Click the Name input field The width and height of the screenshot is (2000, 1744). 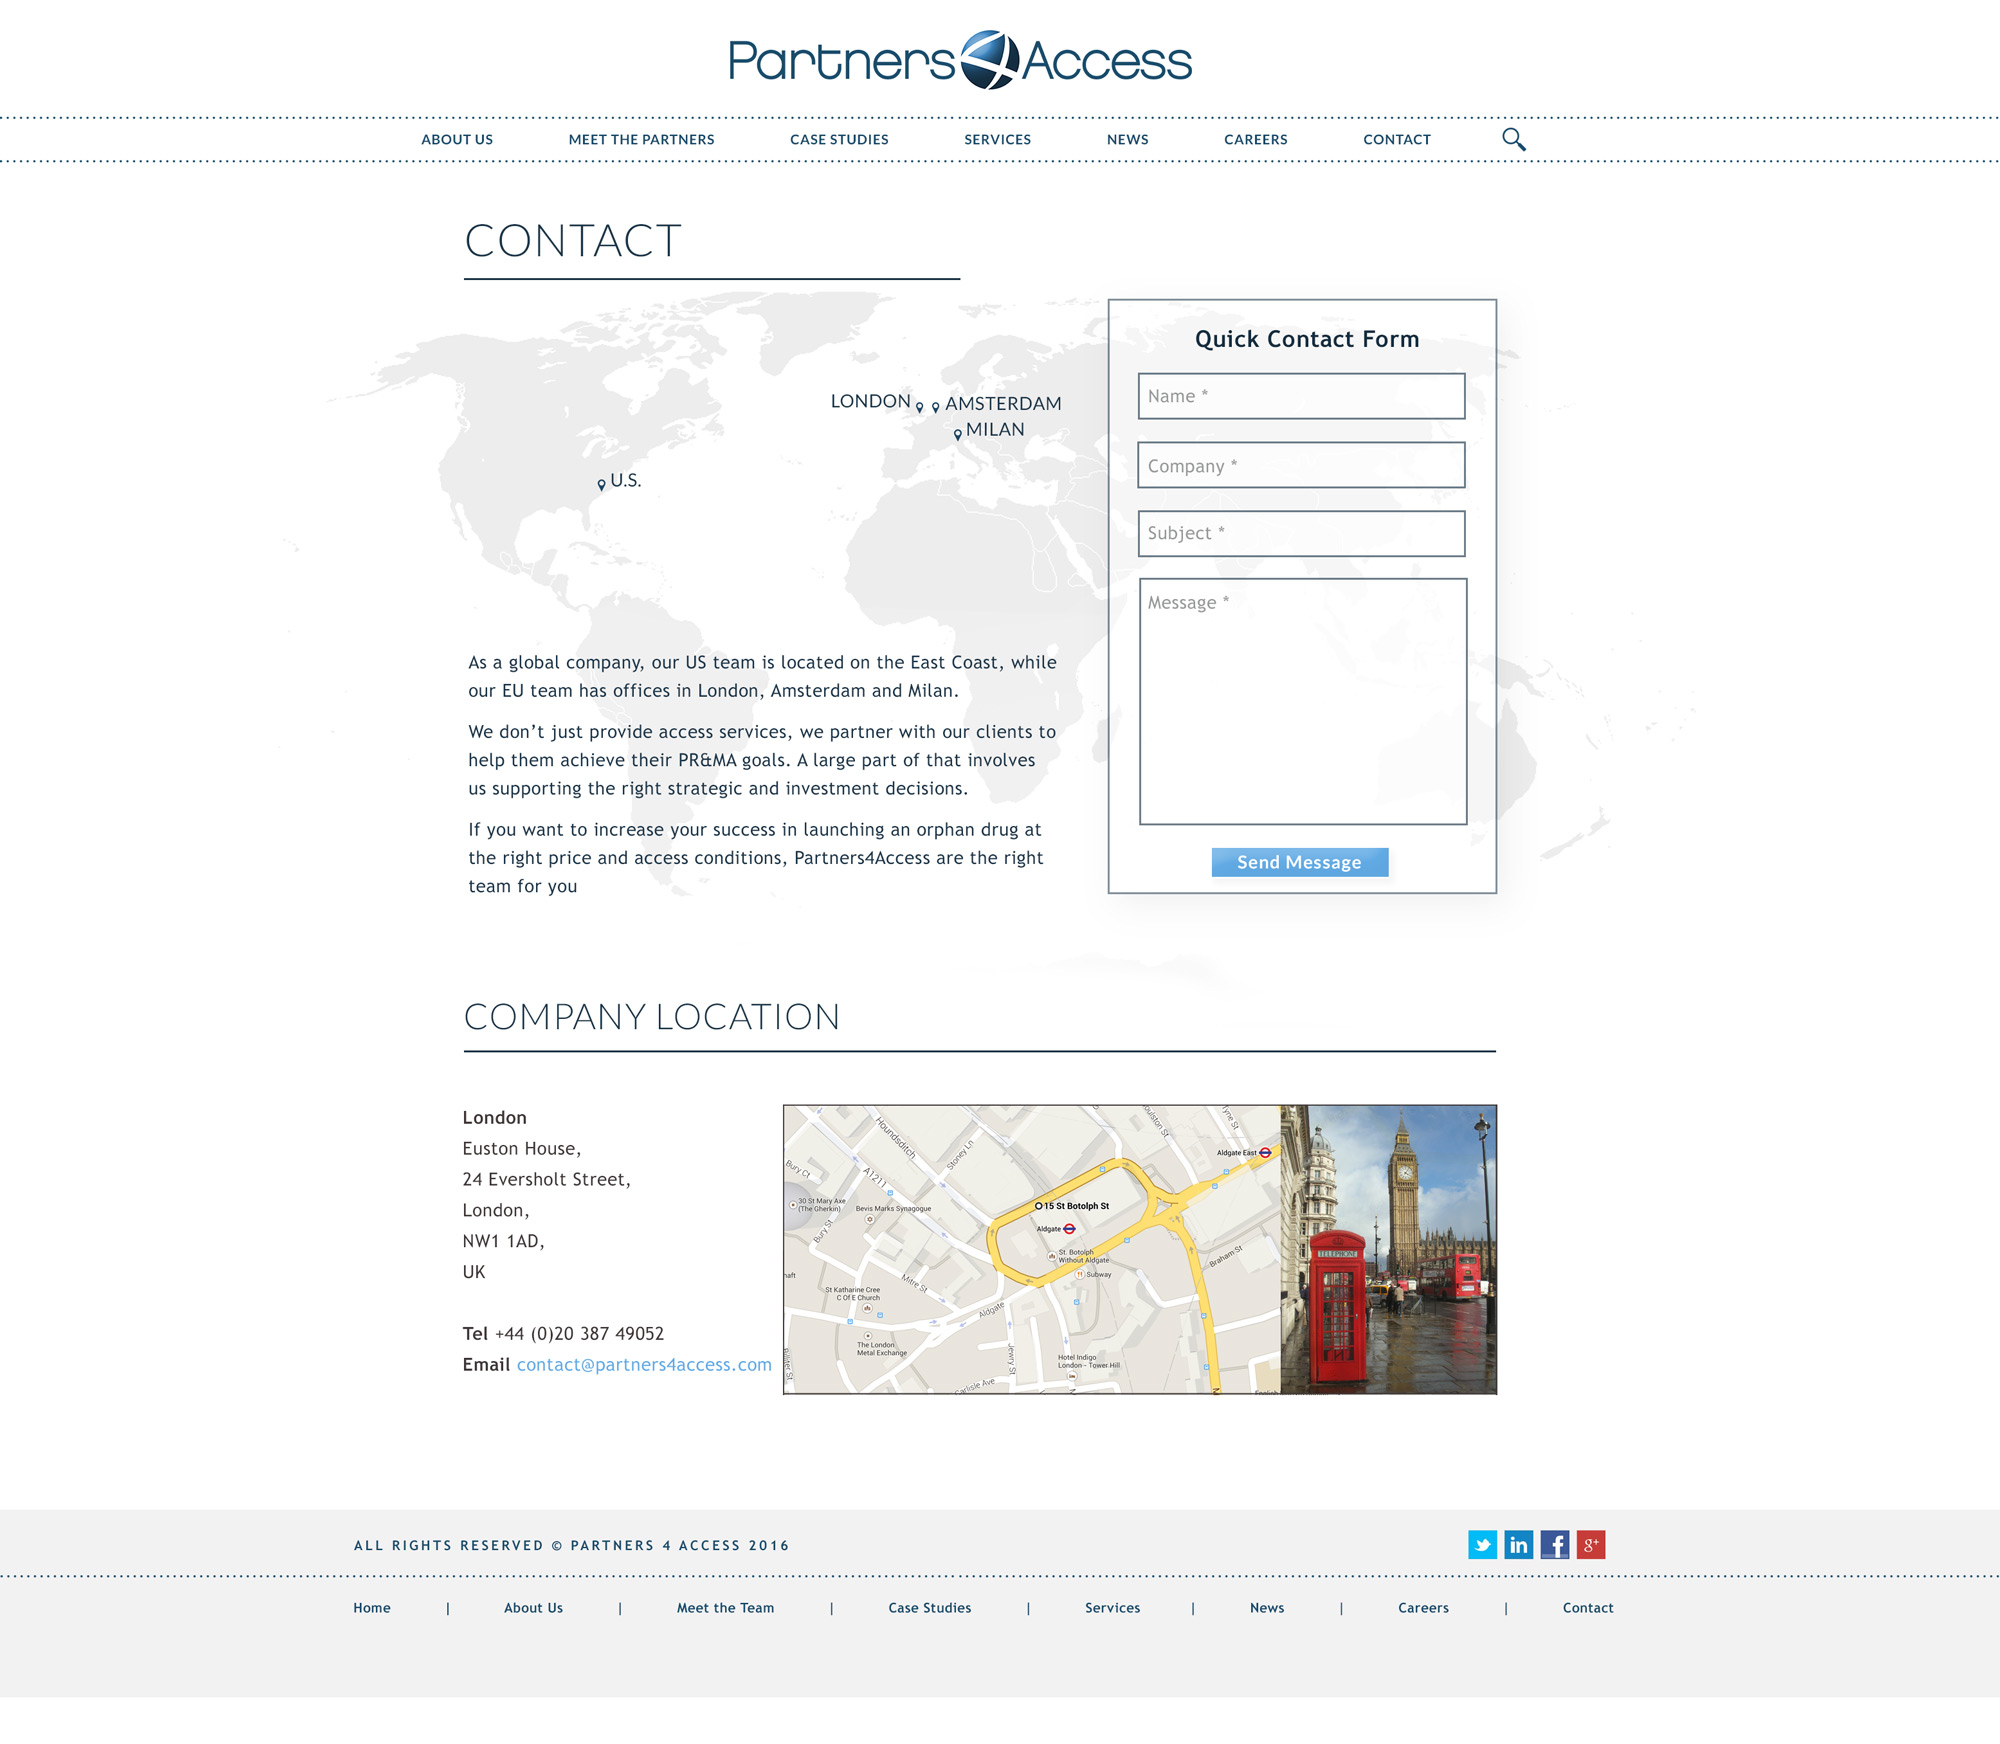click(x=1301, y=396)
